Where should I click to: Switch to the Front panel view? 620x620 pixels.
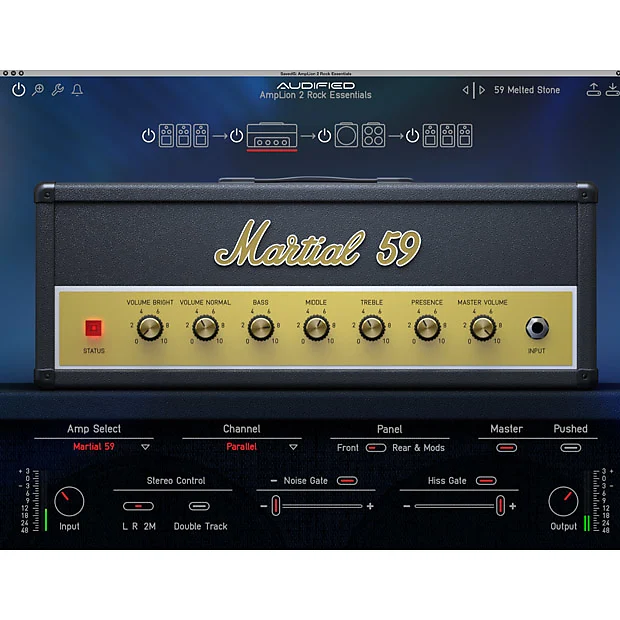click(348, 448)
